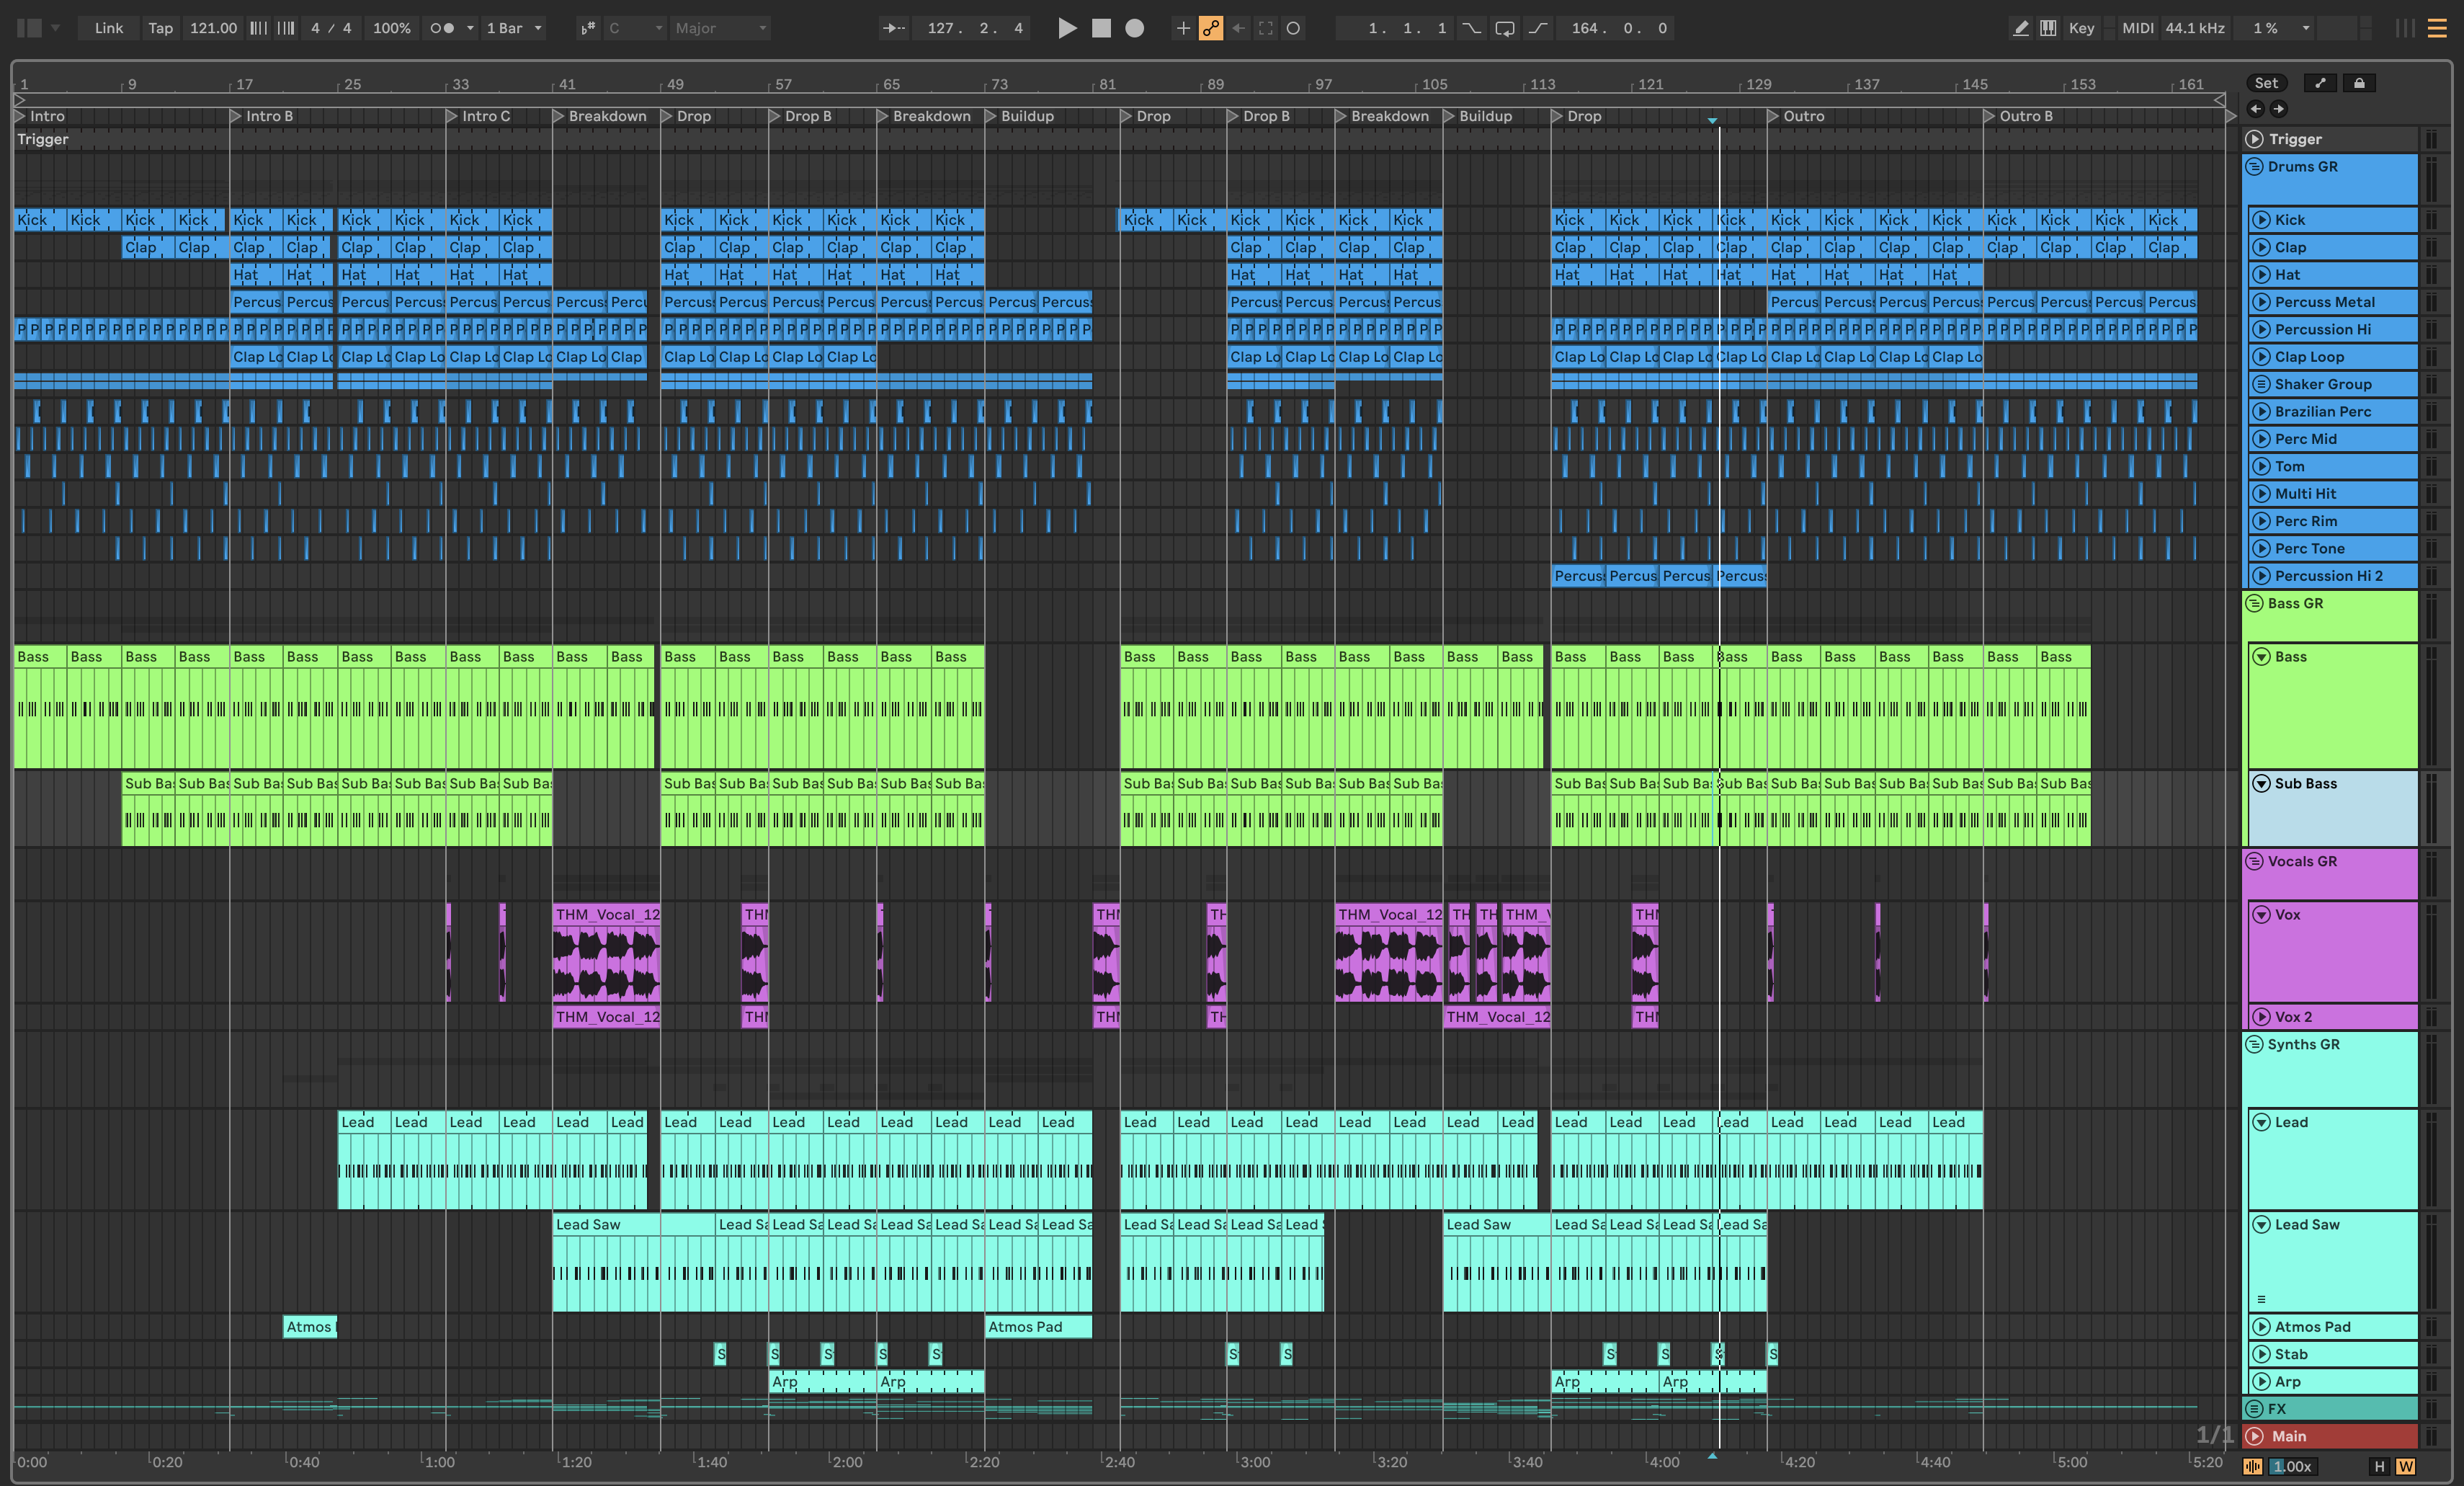Unfold the Brazilian Perc track

2261,412
